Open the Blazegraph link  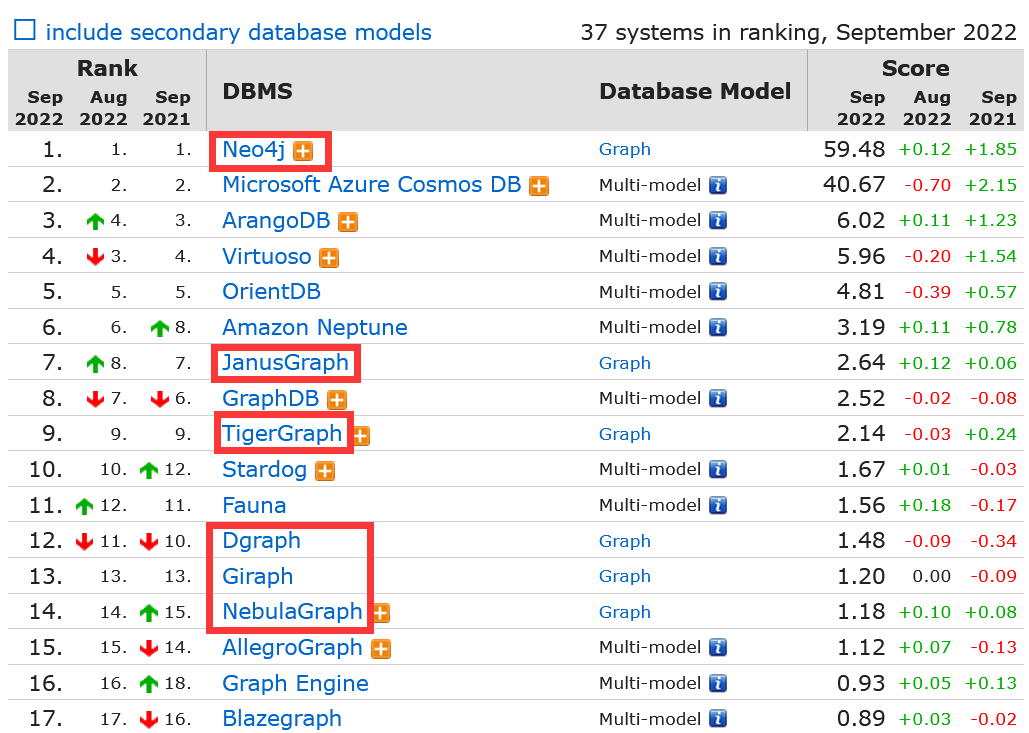click(281, 719)
